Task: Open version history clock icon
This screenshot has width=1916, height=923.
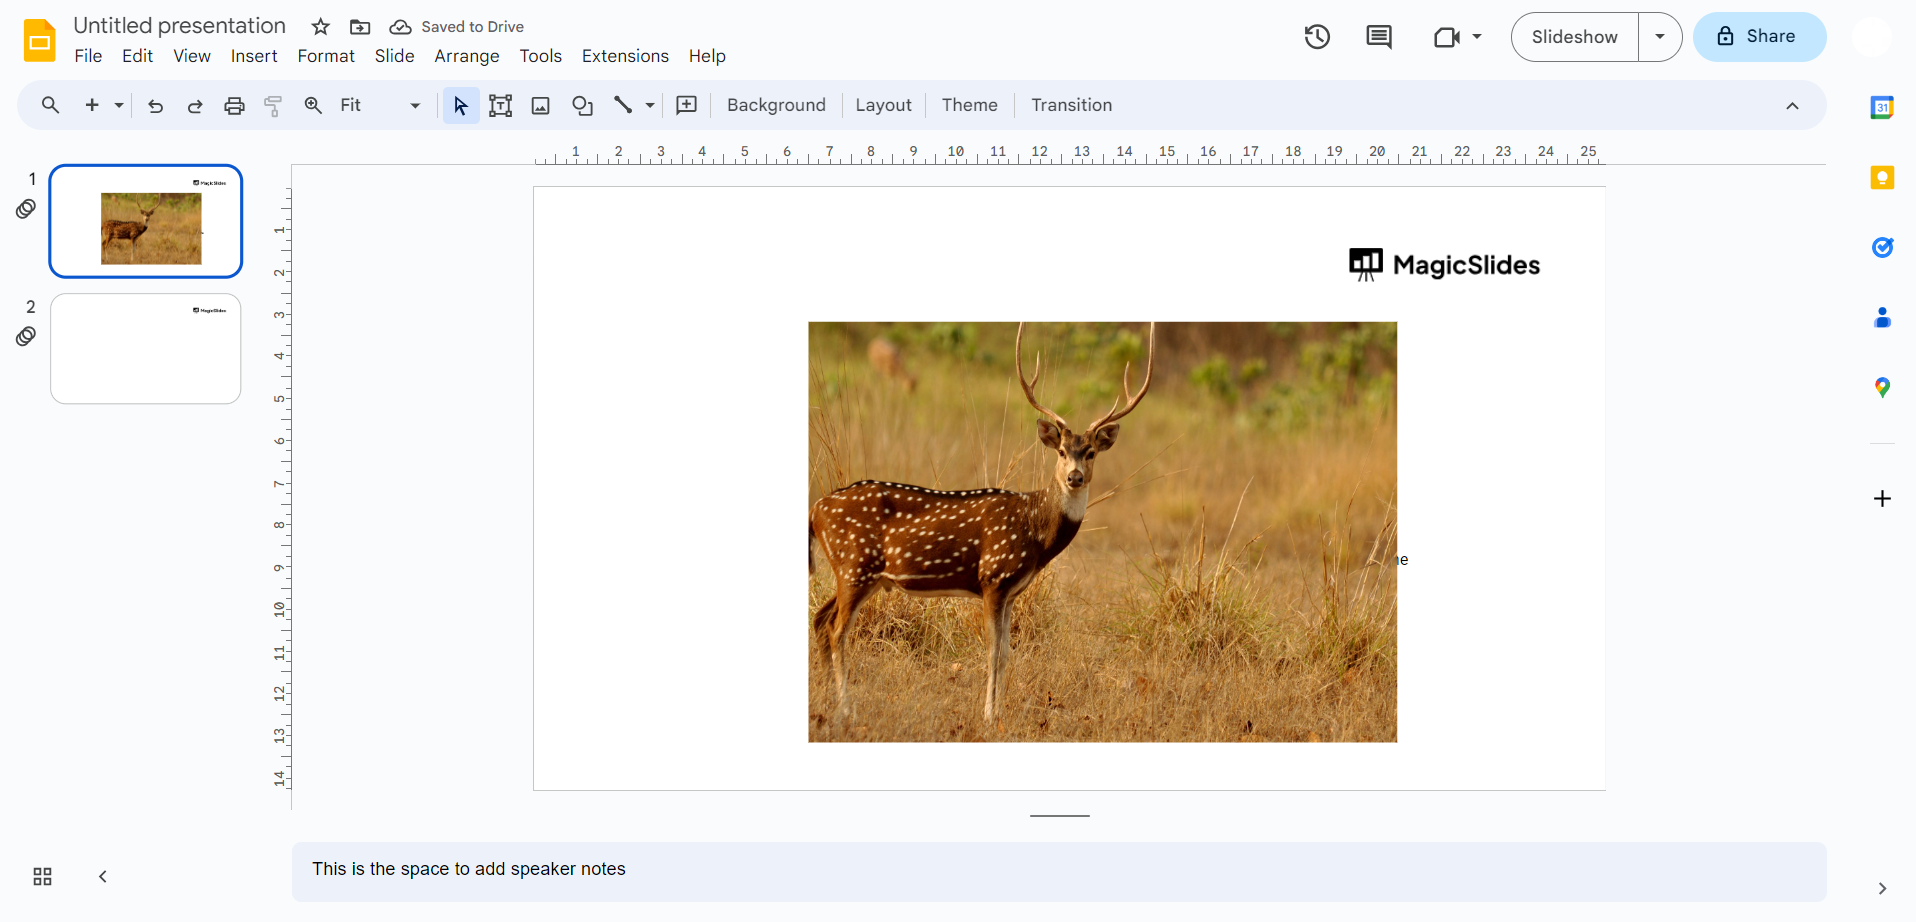Action: 1317,37
